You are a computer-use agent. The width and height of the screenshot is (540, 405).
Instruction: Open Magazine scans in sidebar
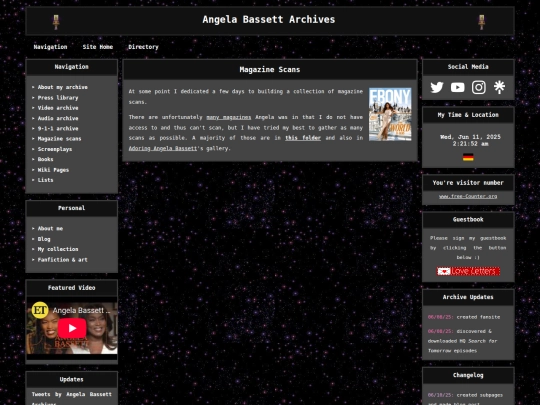[59, 139]
